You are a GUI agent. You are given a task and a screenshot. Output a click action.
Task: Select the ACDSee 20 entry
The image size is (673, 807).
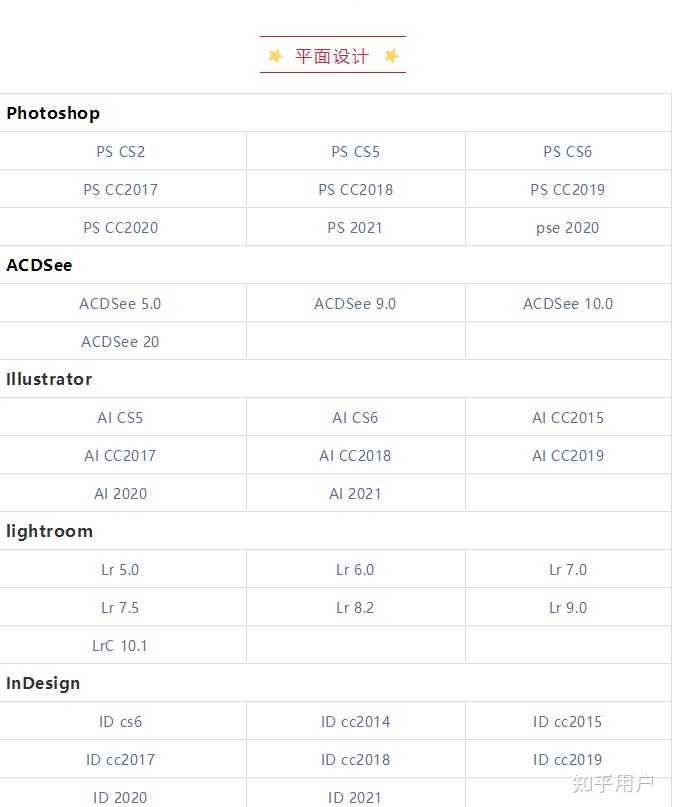pyautogui.click(x=120, y=342)
